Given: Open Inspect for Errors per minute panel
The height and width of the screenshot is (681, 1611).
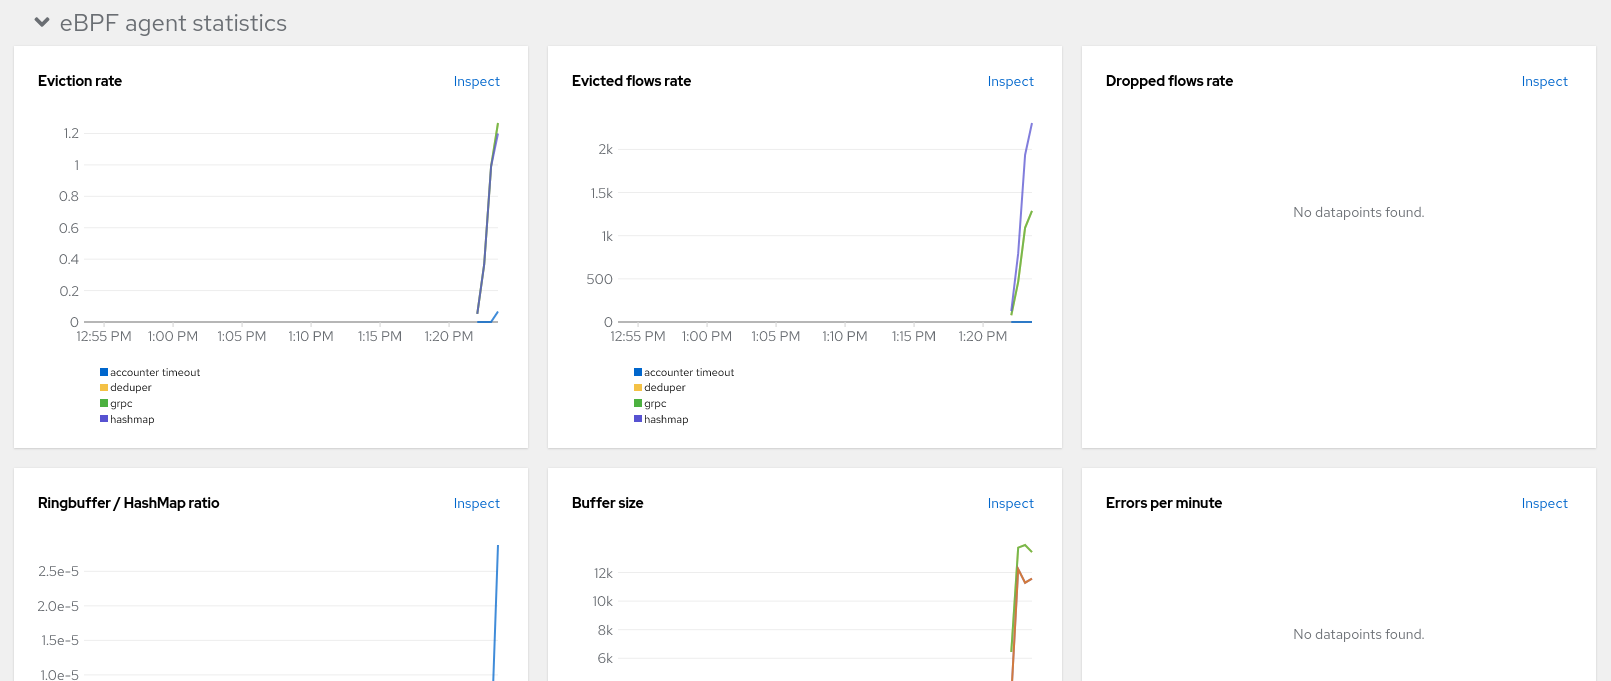Looking at the screenshot, I should (x=1544, y=504).
